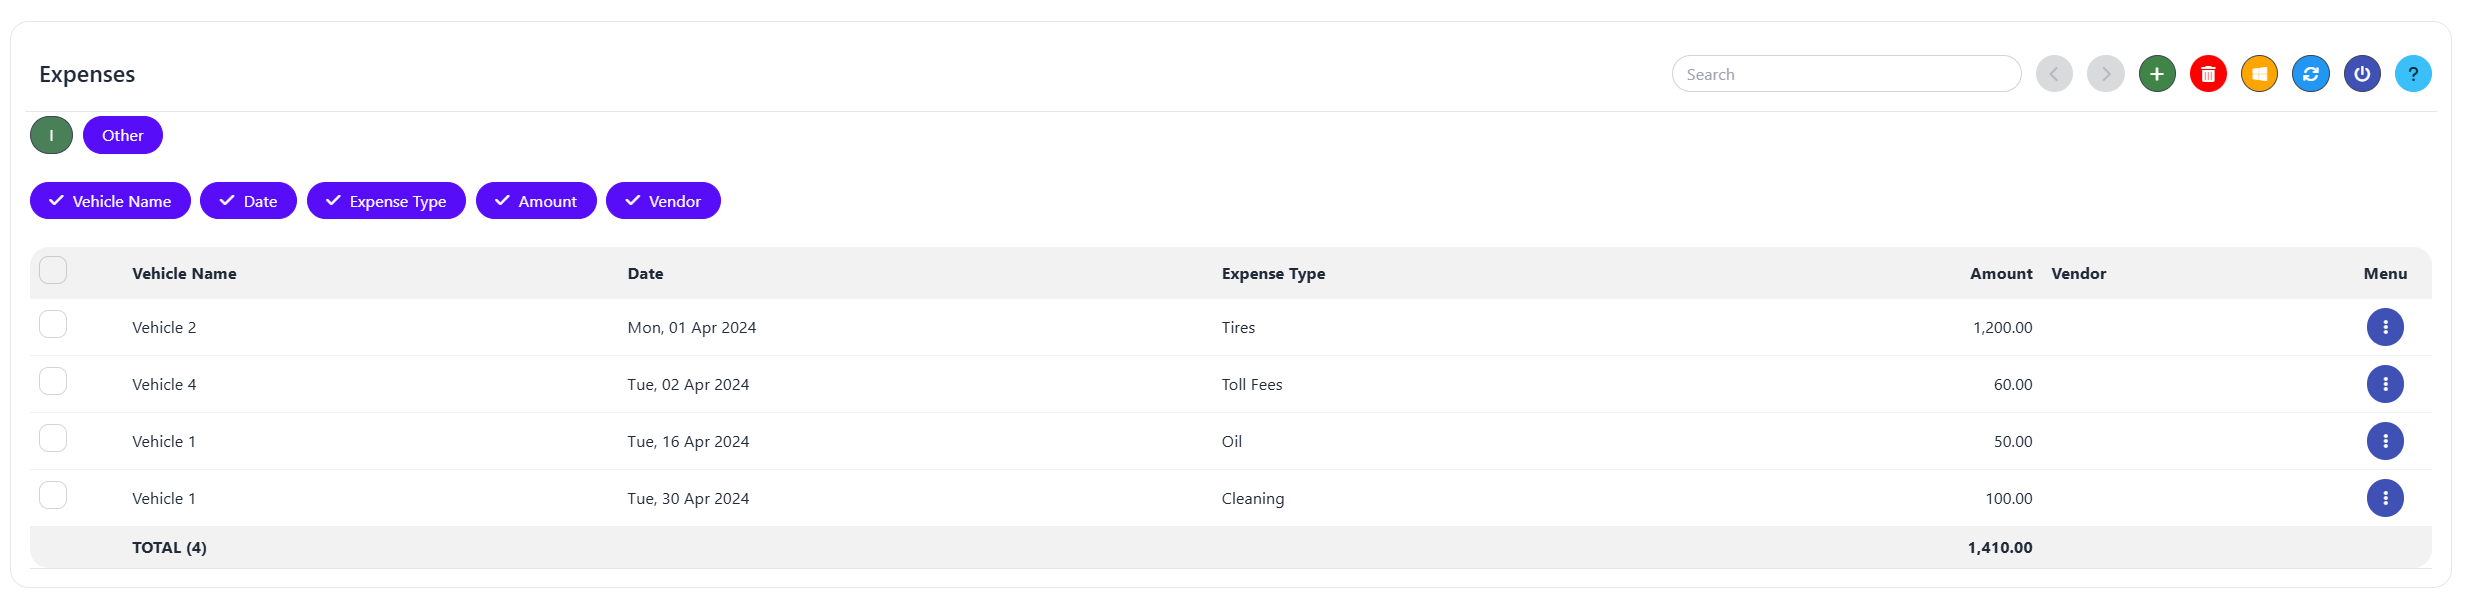
Task: Click the red trash delete icon
Action: [x=2208, y=74]
